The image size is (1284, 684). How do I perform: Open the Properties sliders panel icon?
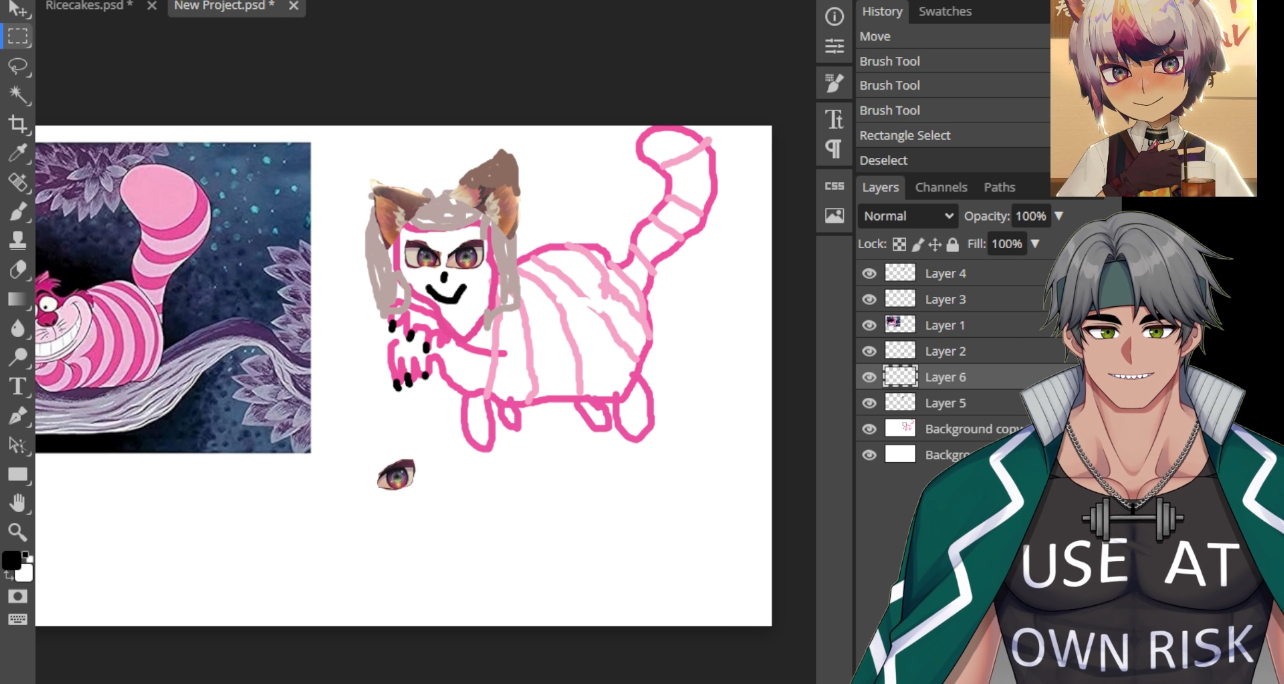[834, 46]
